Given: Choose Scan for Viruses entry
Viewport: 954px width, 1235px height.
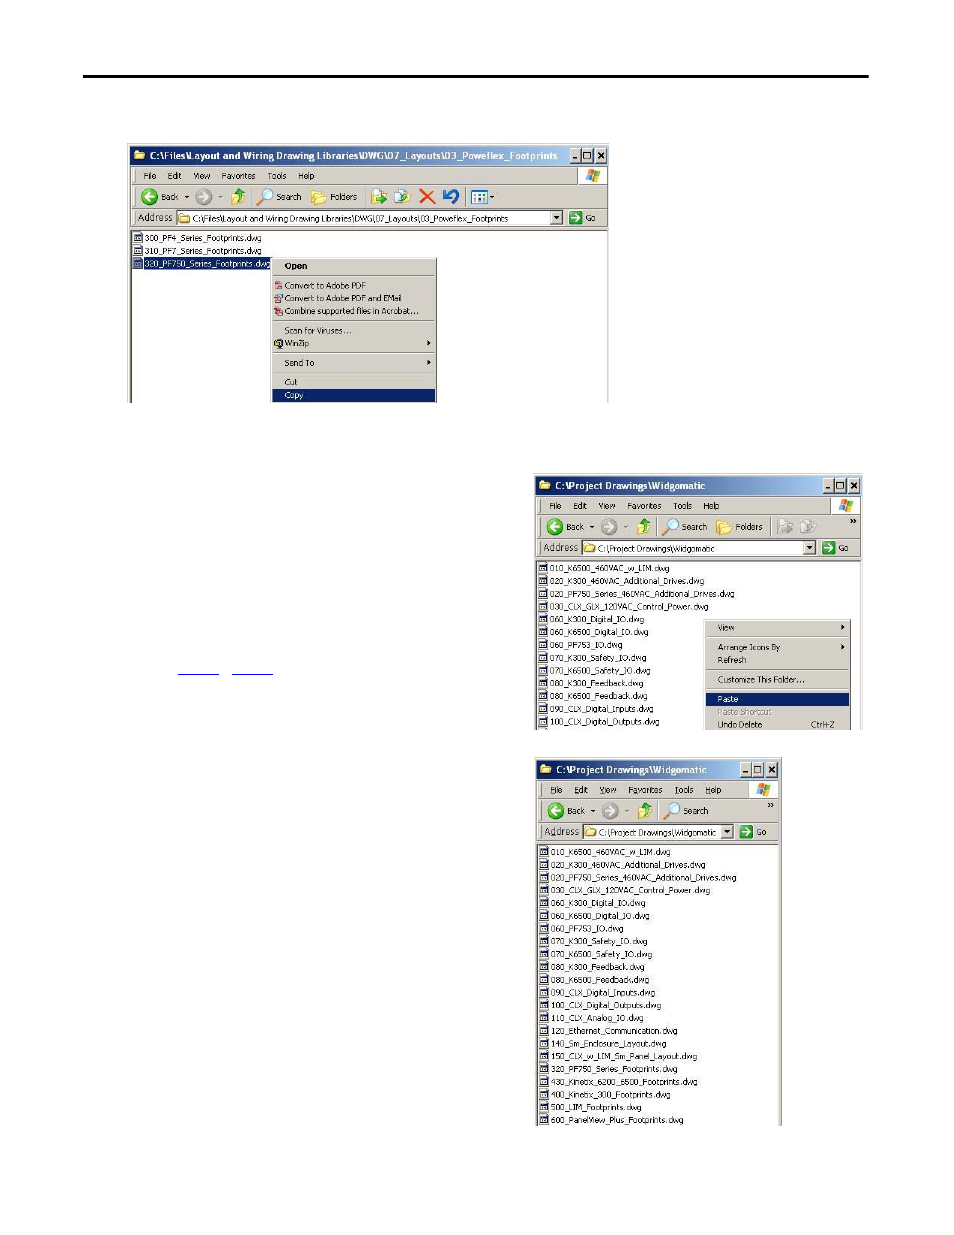Looking at the screenshot, I should 354,330.
